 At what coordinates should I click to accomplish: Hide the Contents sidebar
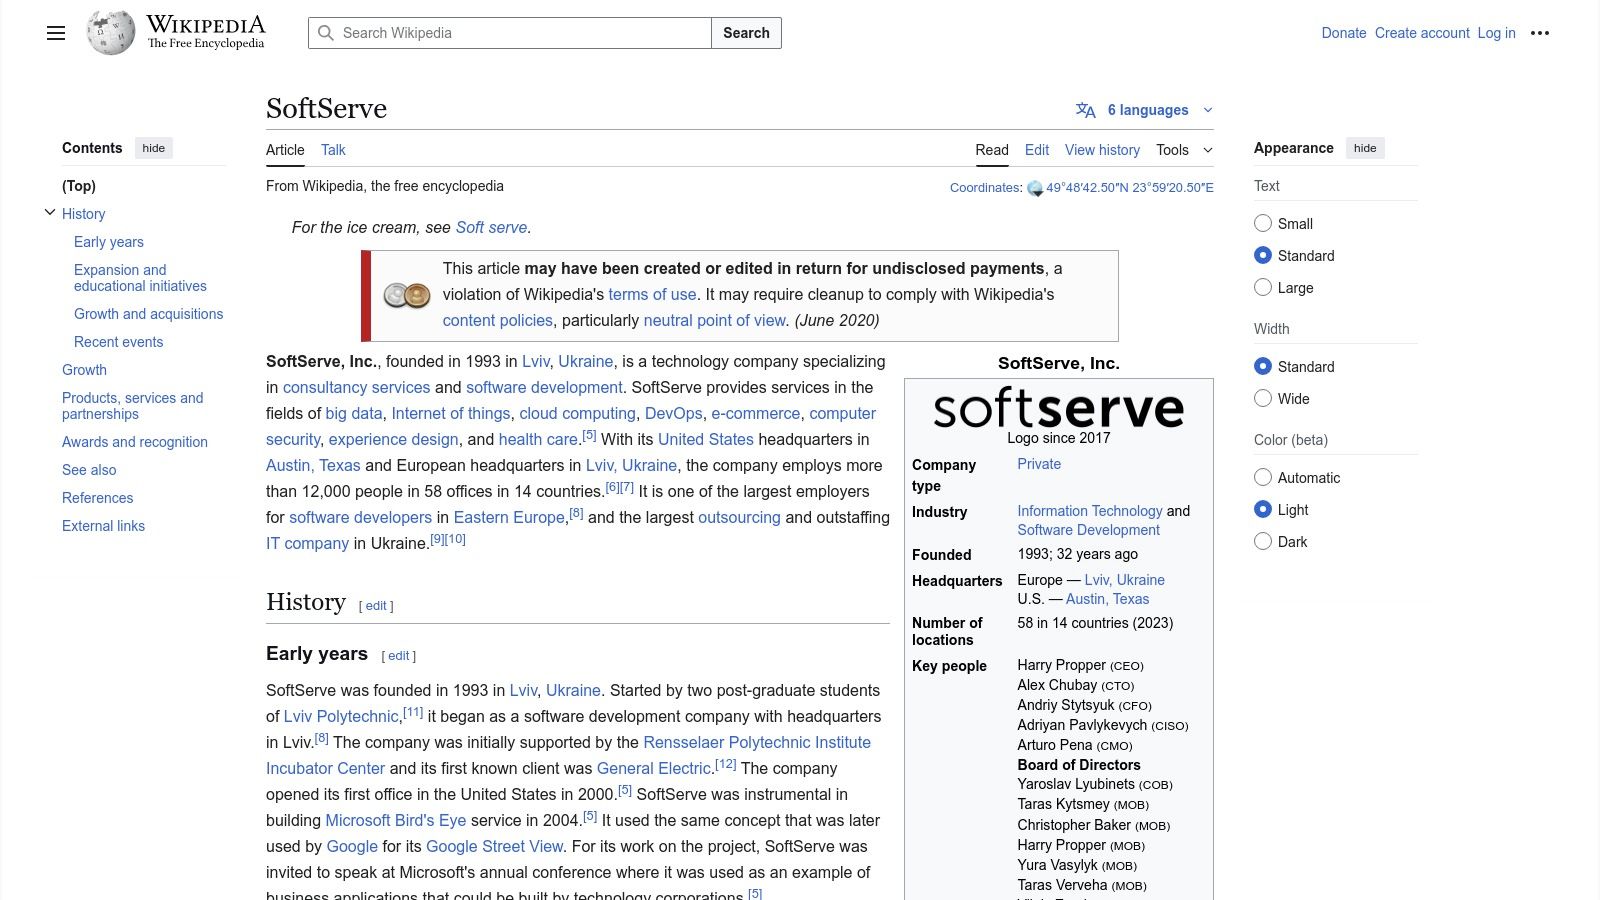[153, 148]
